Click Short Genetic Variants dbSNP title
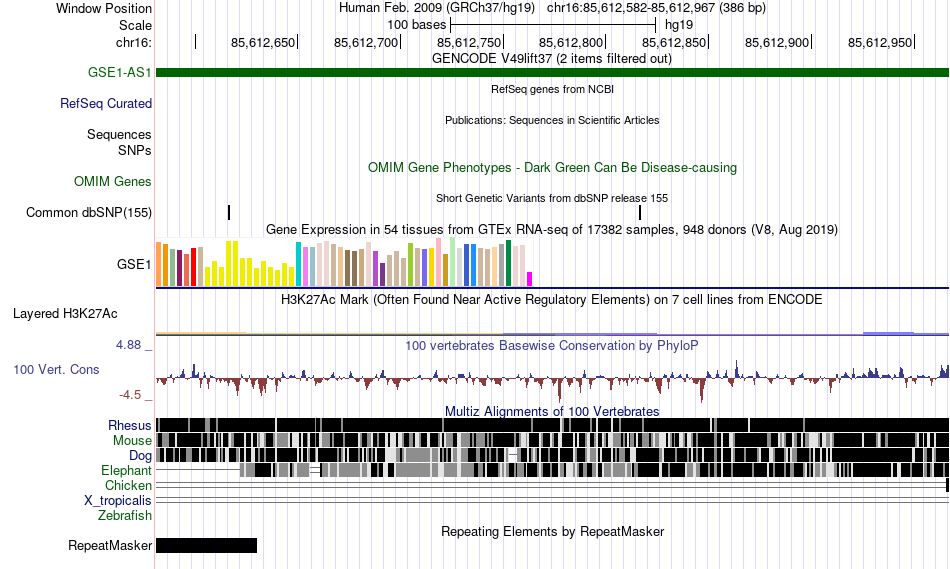Image resolution: width=950 pixels, height=569 pixels. (x=552, y=198)
